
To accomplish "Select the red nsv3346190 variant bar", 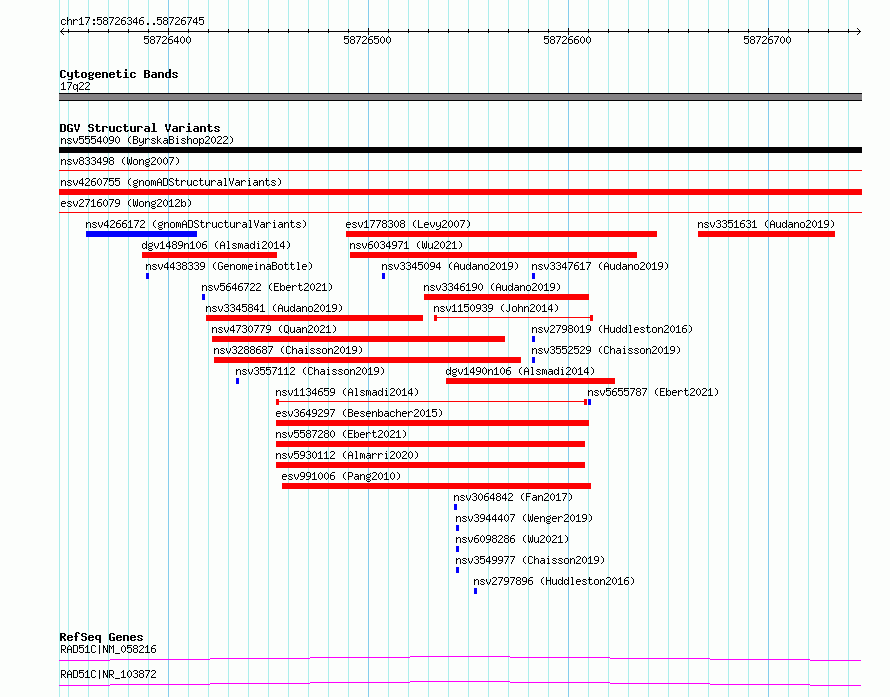I will pyautogui.click(x=506, y=297).
